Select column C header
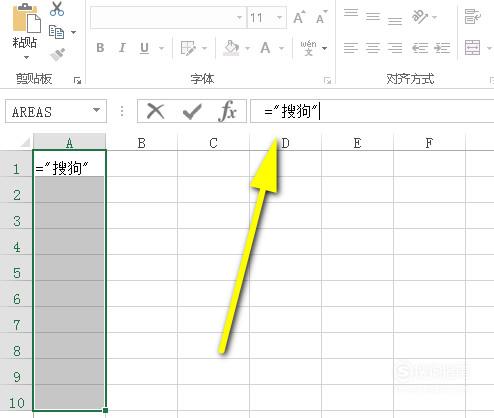Screen dimensions: 494x418 point(213,143)
